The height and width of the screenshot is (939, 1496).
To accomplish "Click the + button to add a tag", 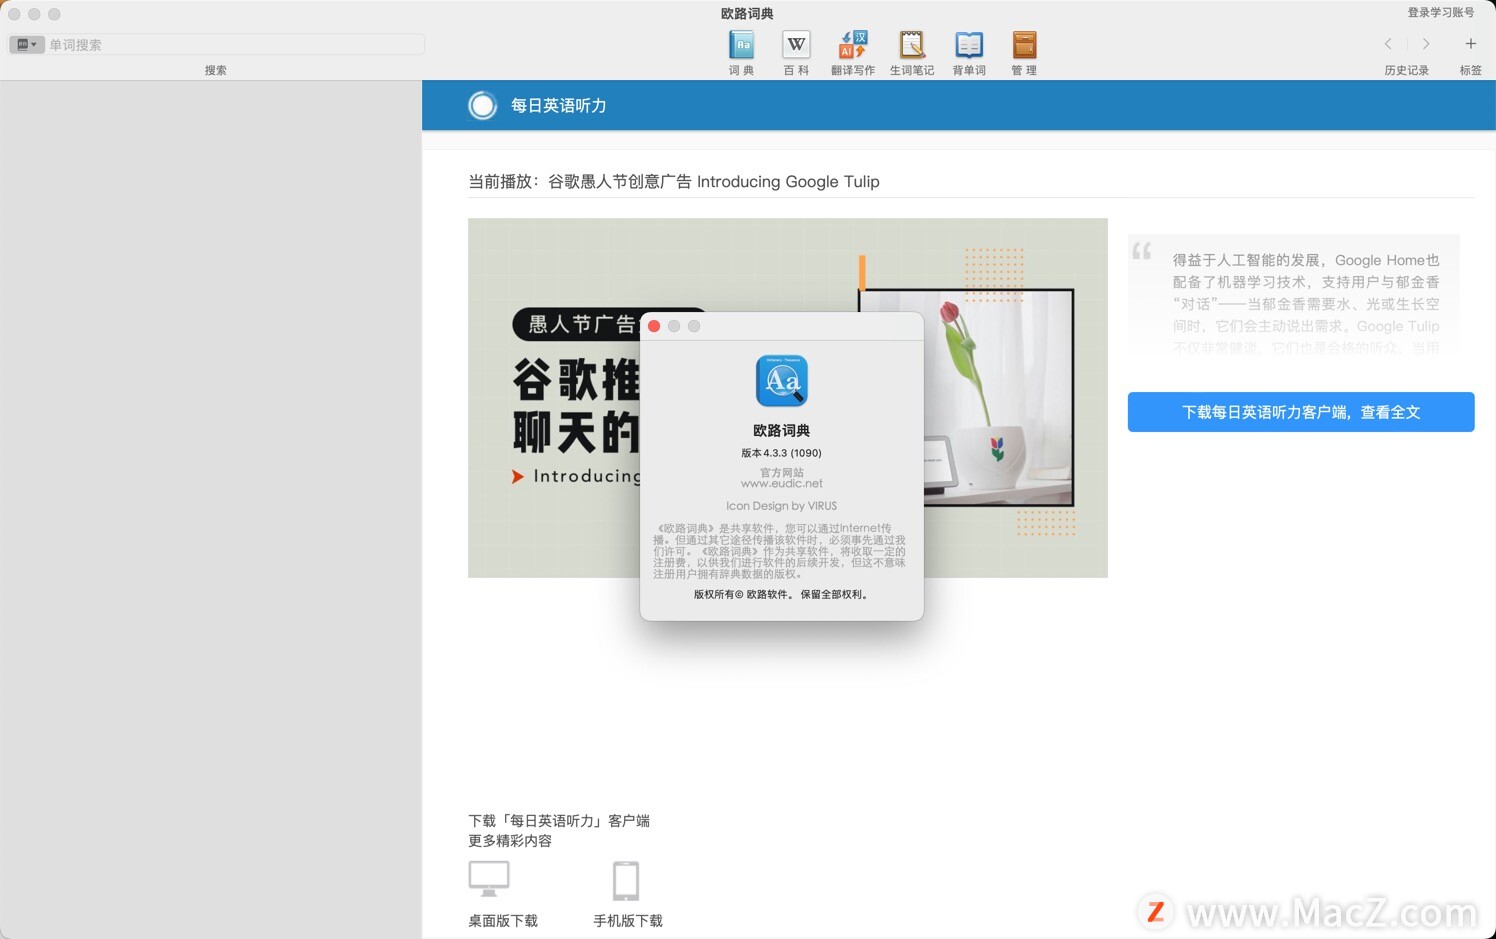I will (1471, 44).
